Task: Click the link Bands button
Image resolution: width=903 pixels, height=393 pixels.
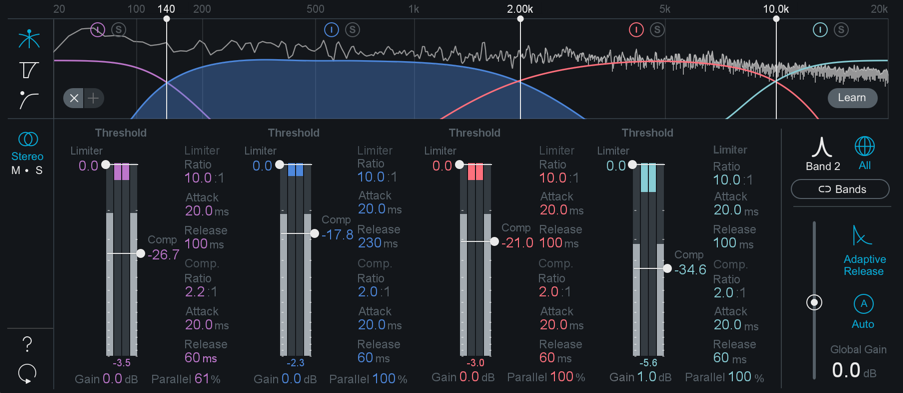Action: click(x=840, y=189)
